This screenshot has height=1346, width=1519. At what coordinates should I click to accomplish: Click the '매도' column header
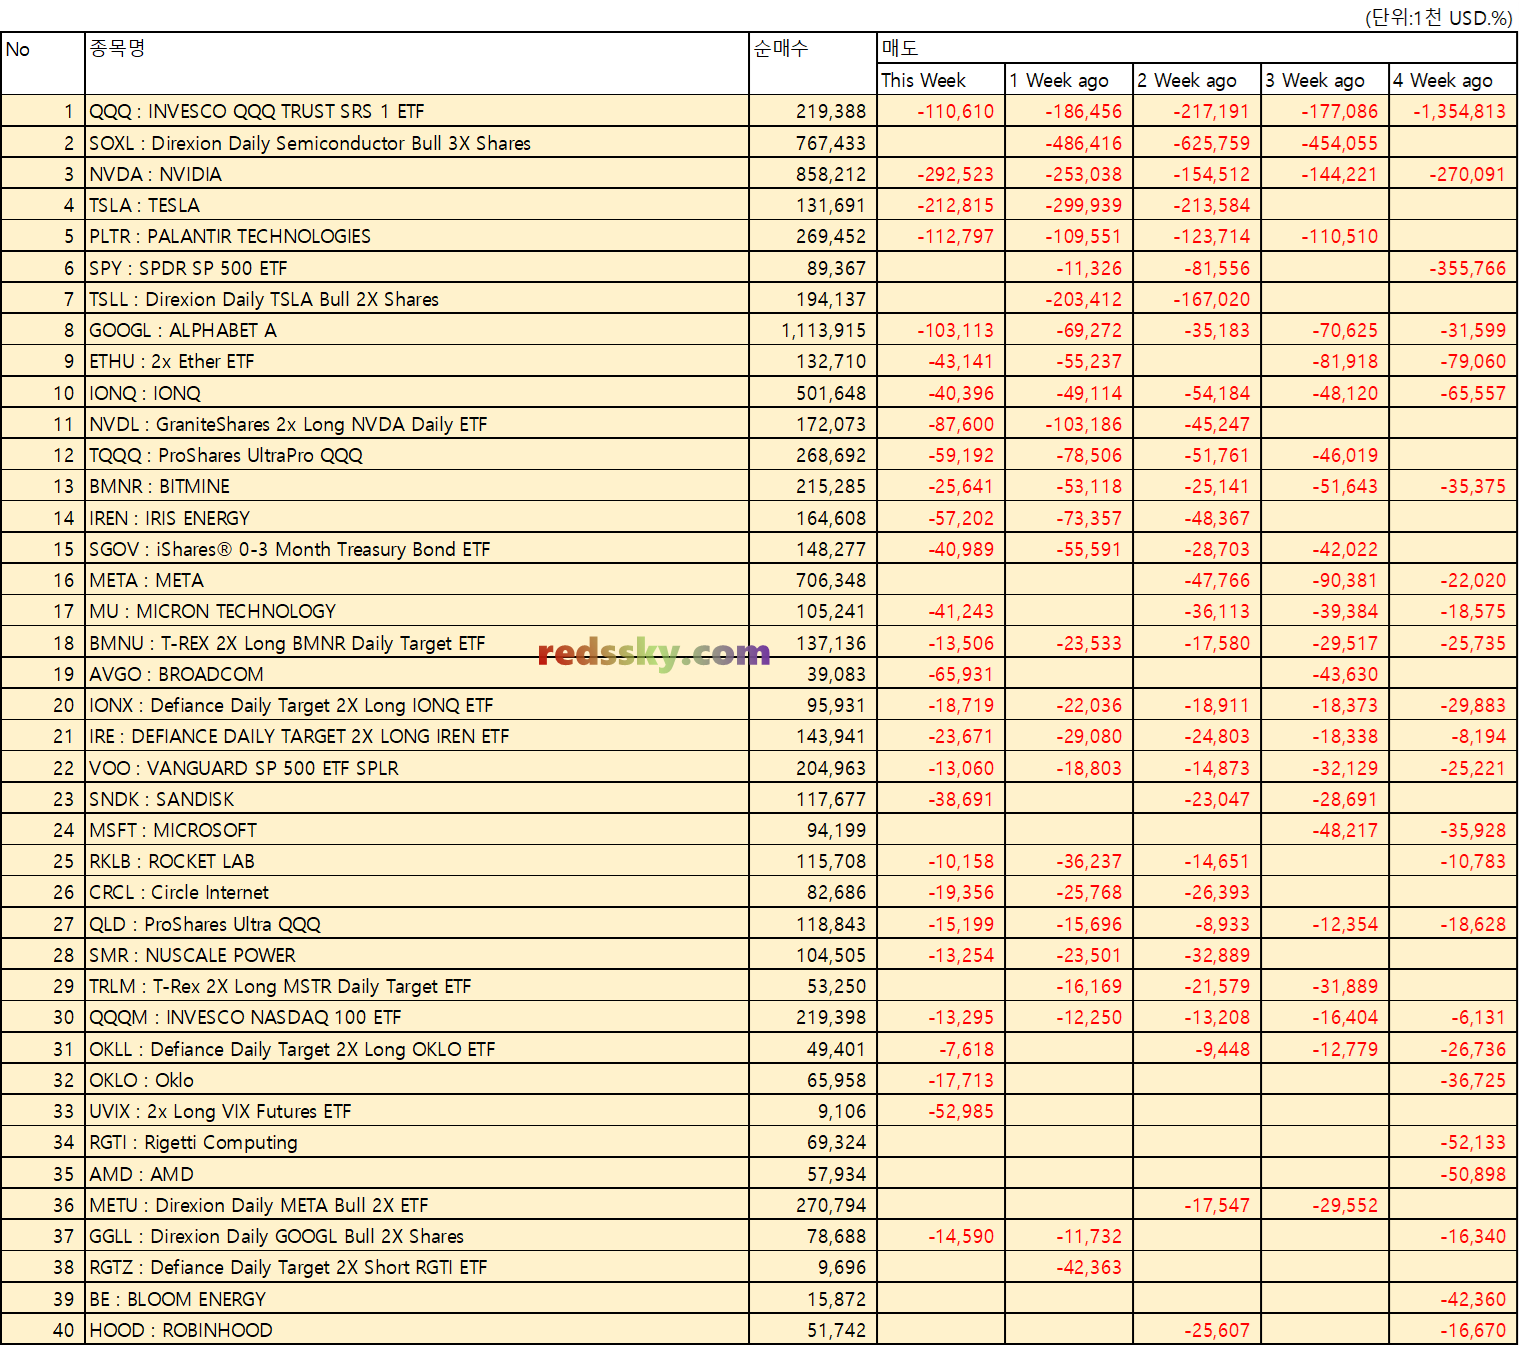click(x=1197, y=48)
